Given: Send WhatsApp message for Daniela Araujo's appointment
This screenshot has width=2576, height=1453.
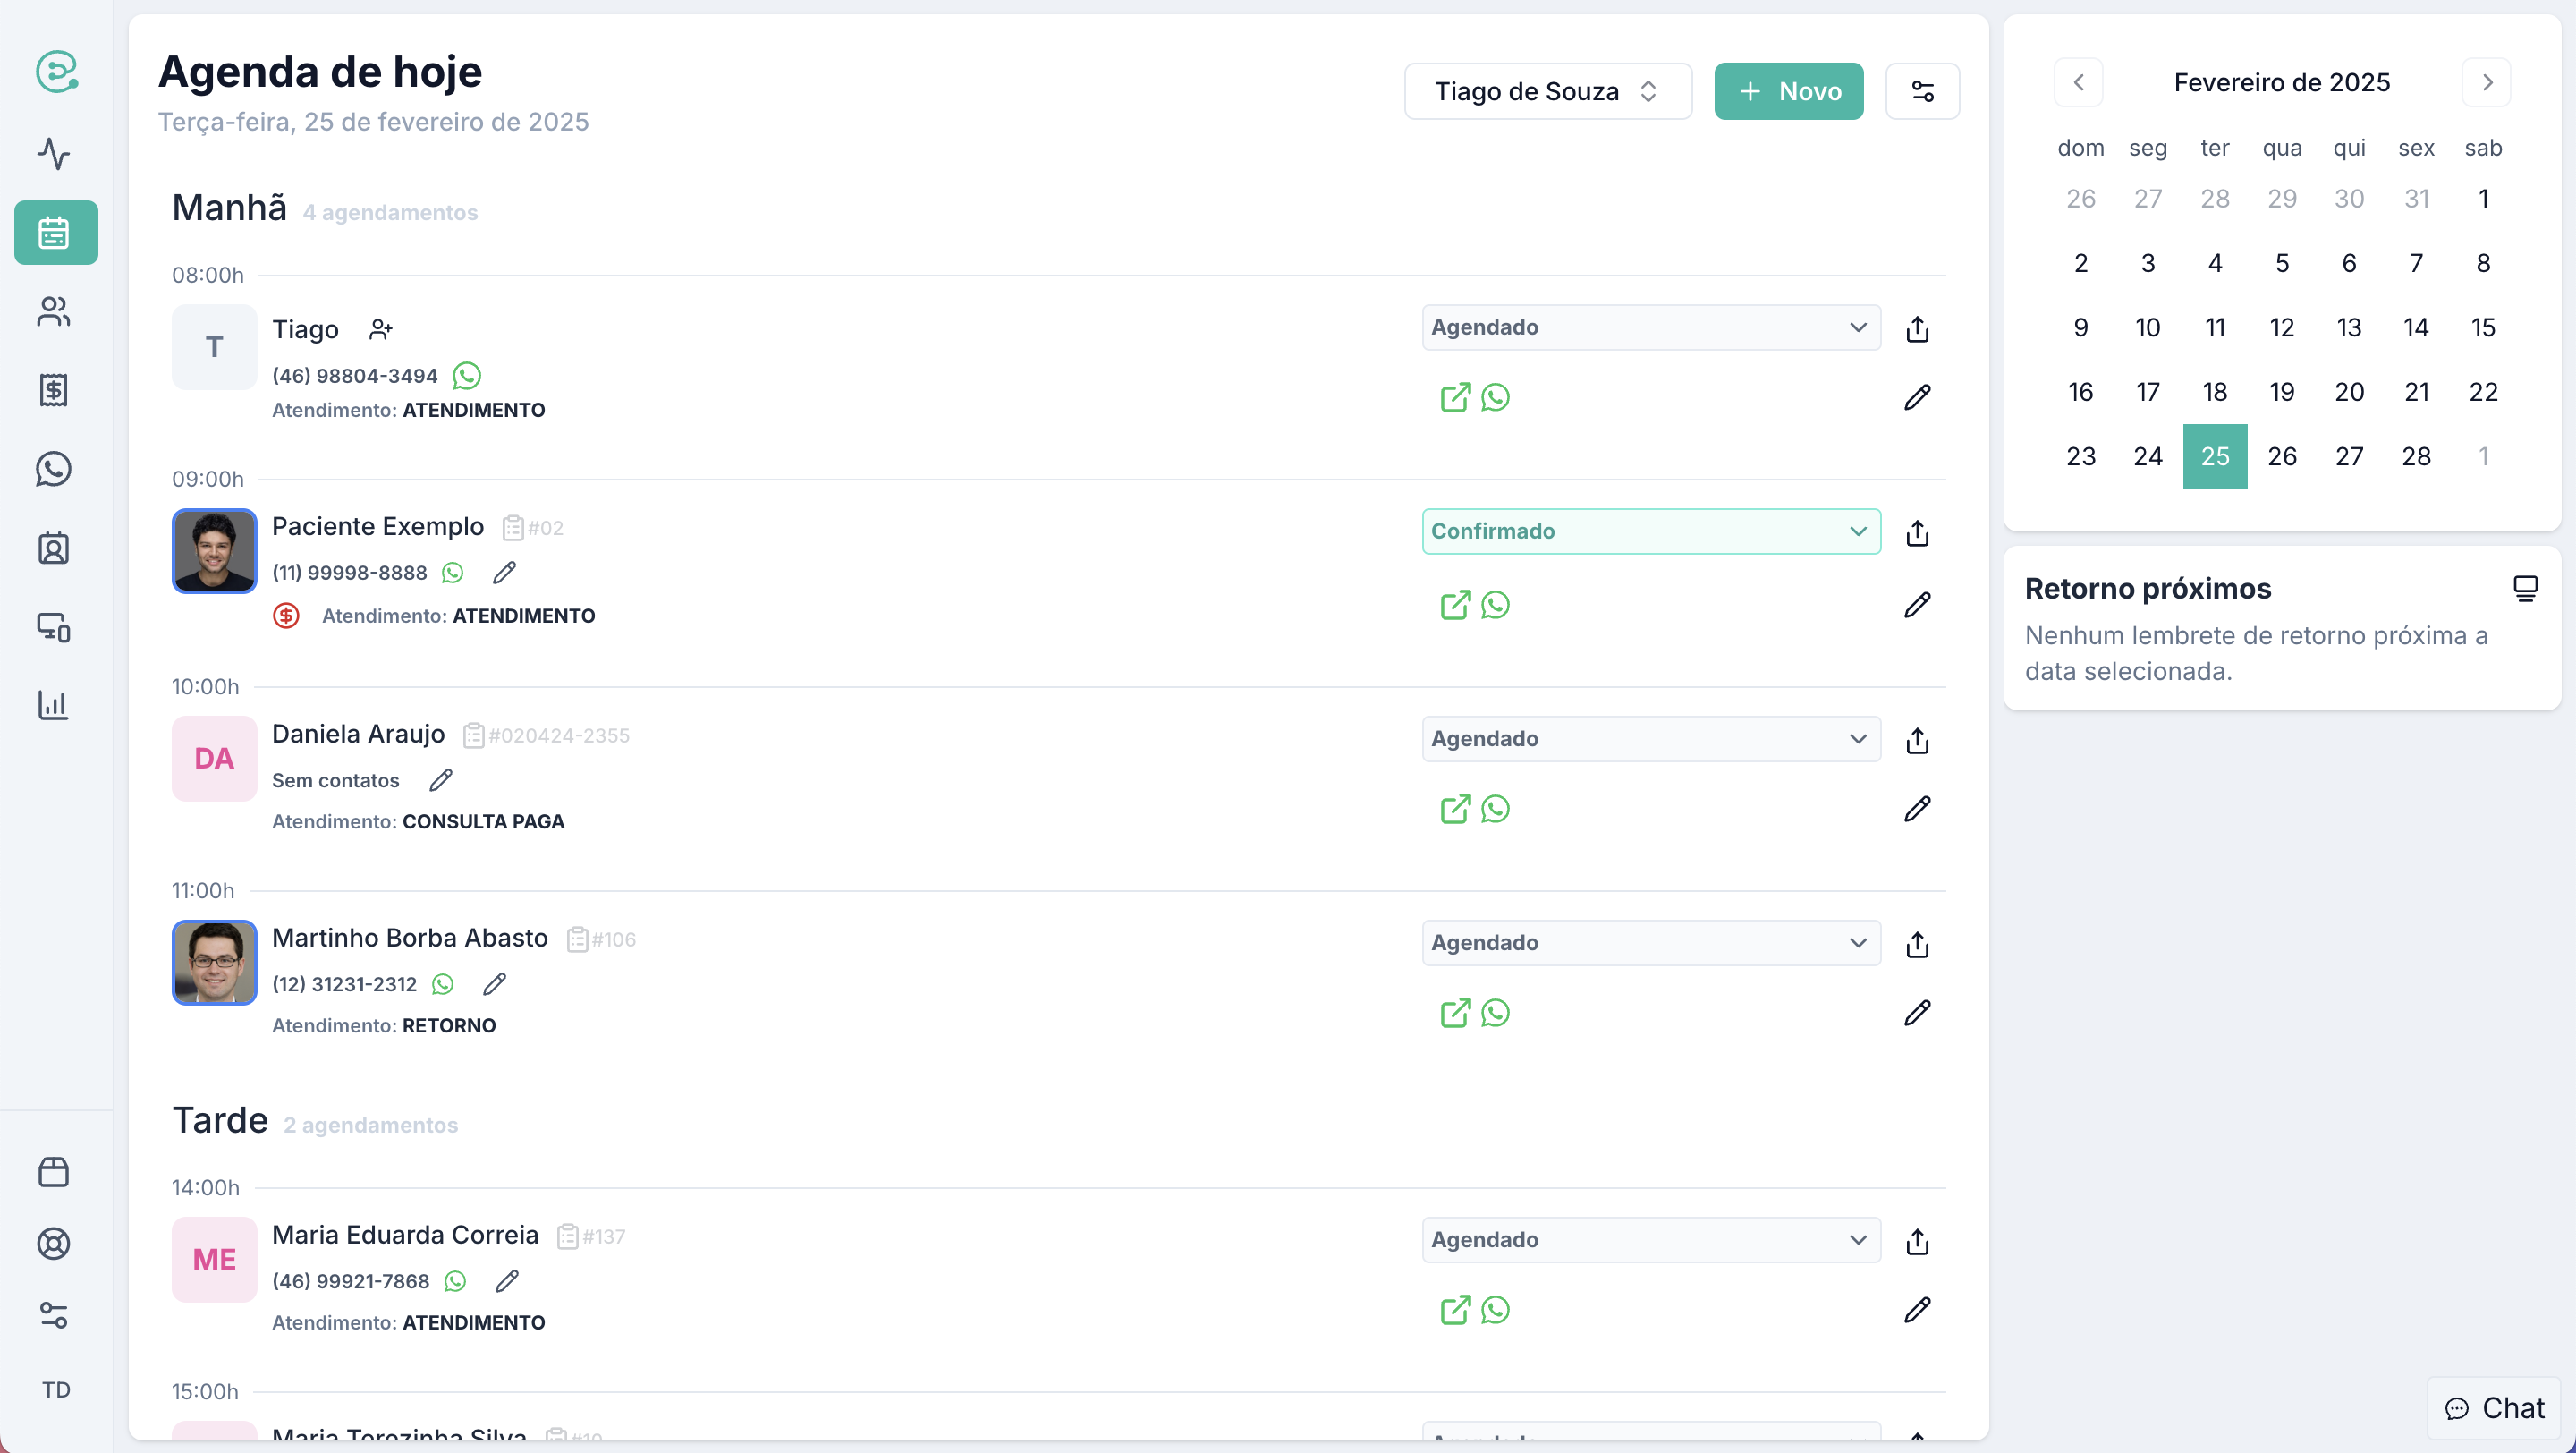Looking at the screenshot, I should pos(1495,809).
